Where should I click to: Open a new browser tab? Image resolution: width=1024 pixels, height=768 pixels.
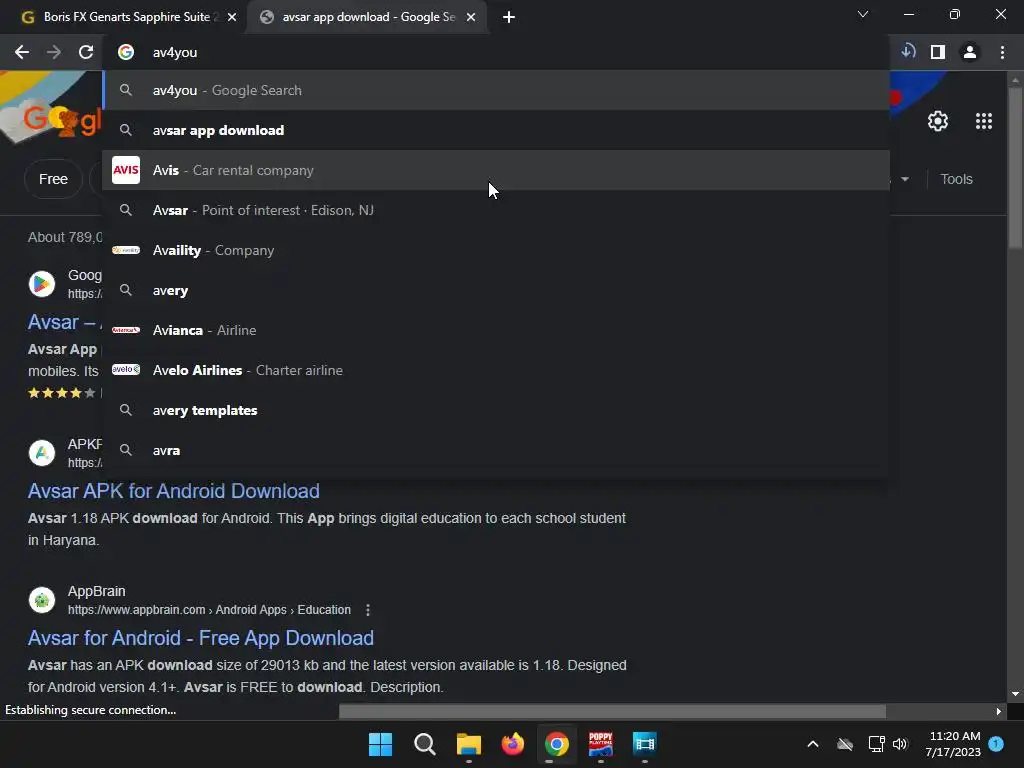point(509,17)
